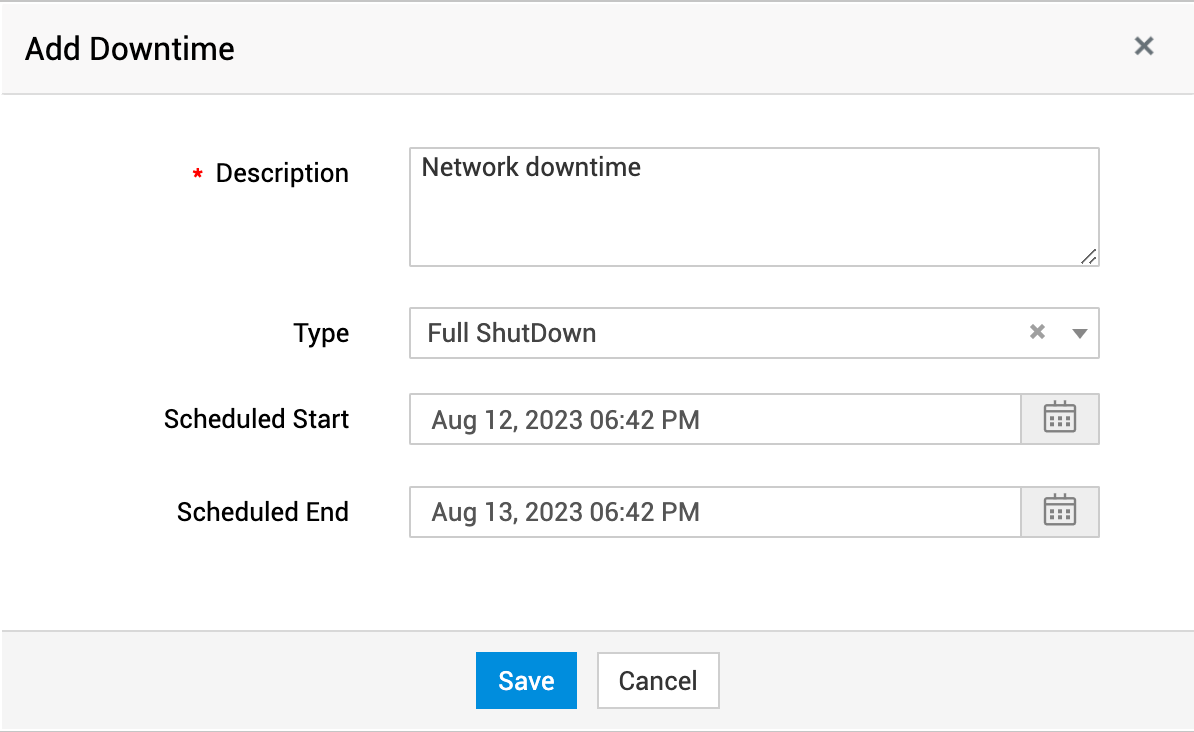Cancel adding the downtime
The image size is (1194, 732).
click(658, 681)
